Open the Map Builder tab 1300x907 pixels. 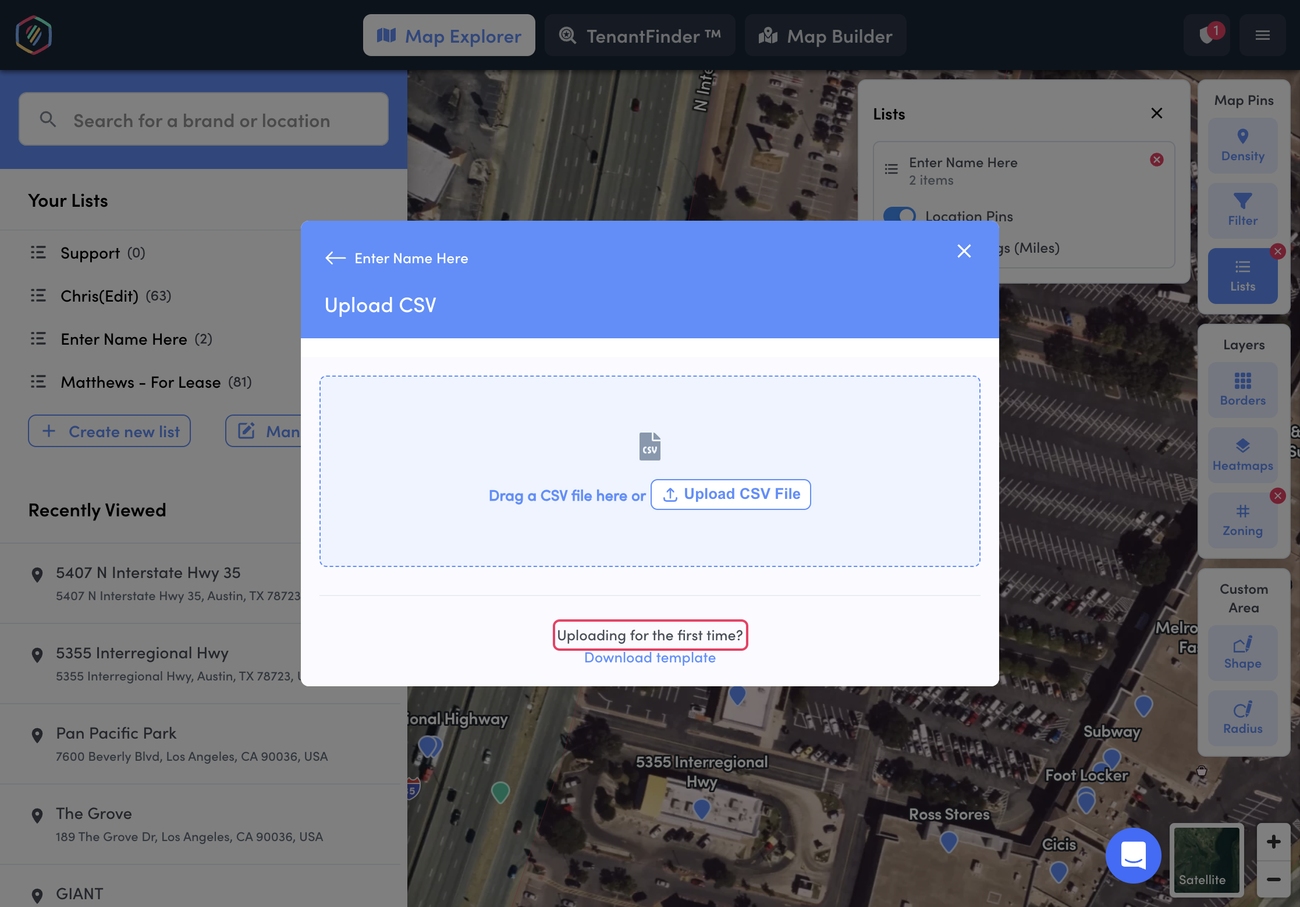(825, 35)
